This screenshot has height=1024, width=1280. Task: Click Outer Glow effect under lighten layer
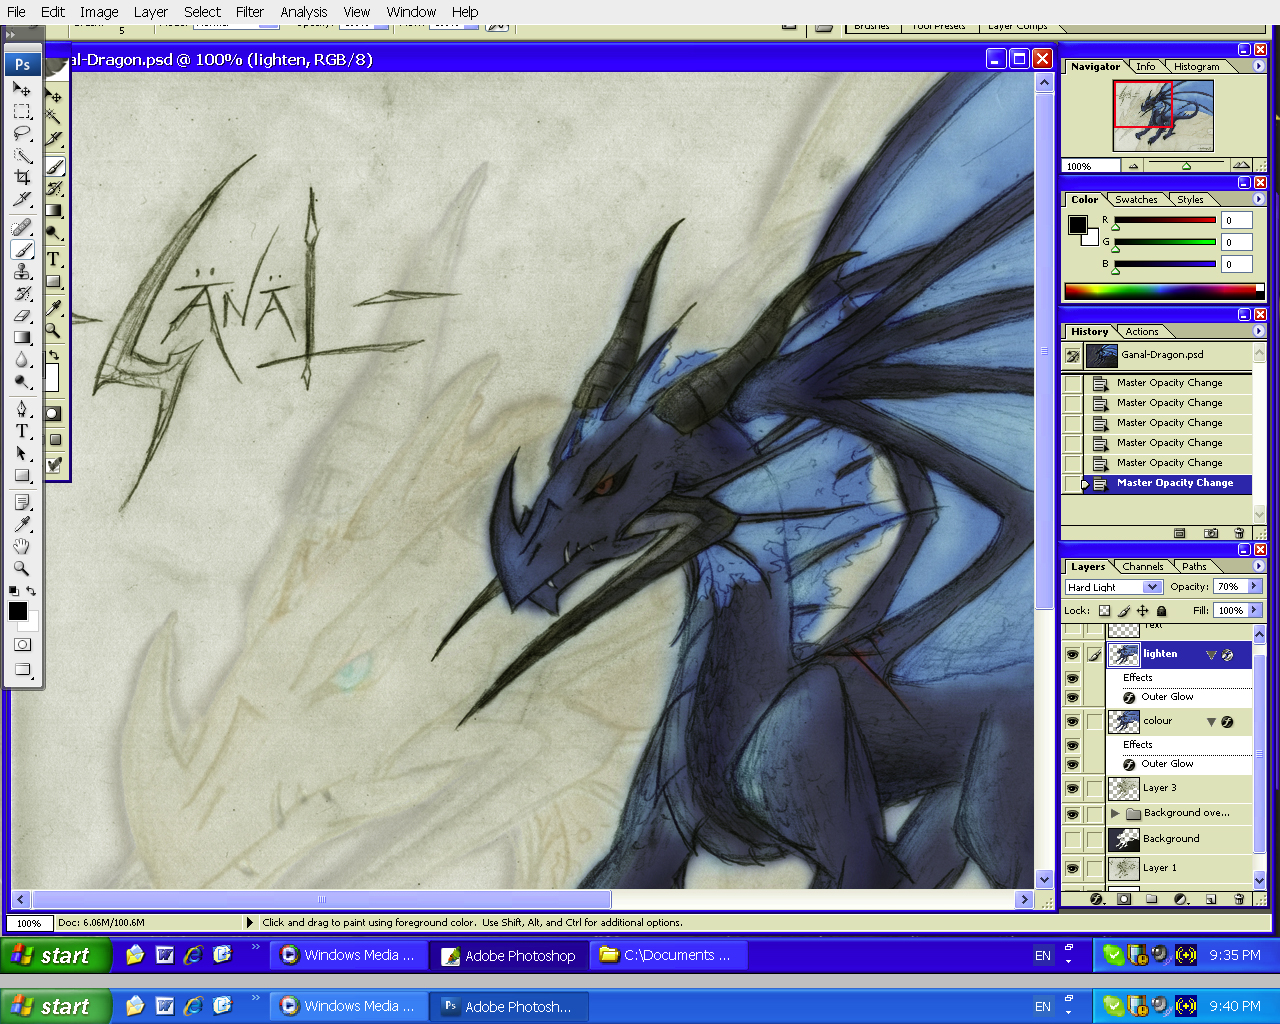point(1167,697)
